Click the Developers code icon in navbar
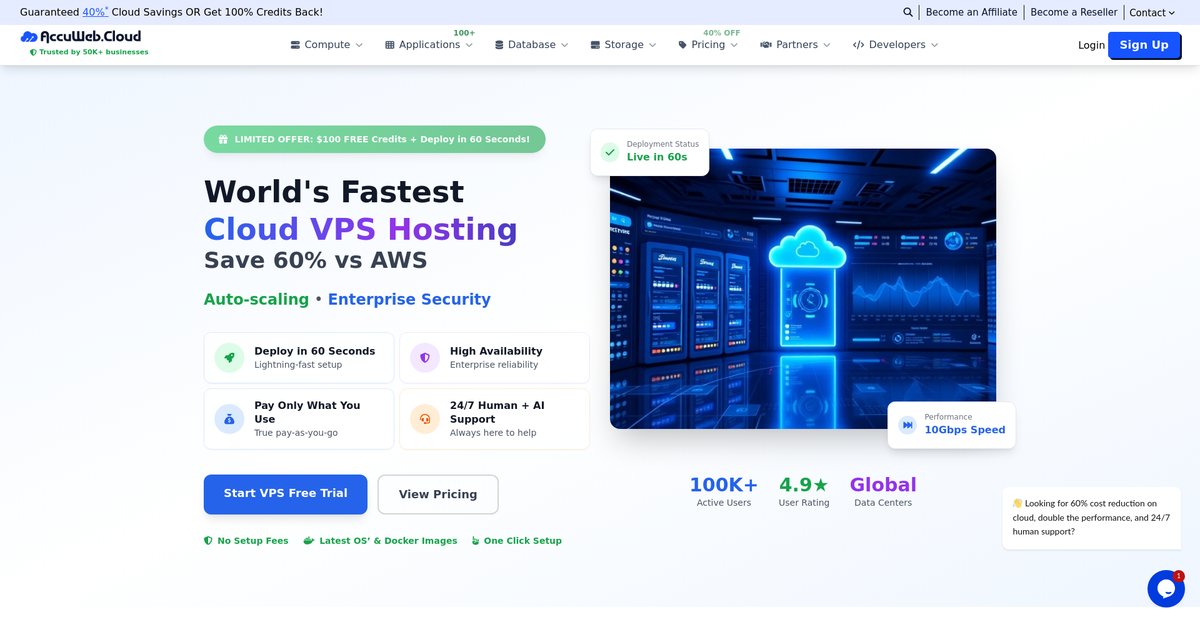1200x620 pixels. (858, 45)
